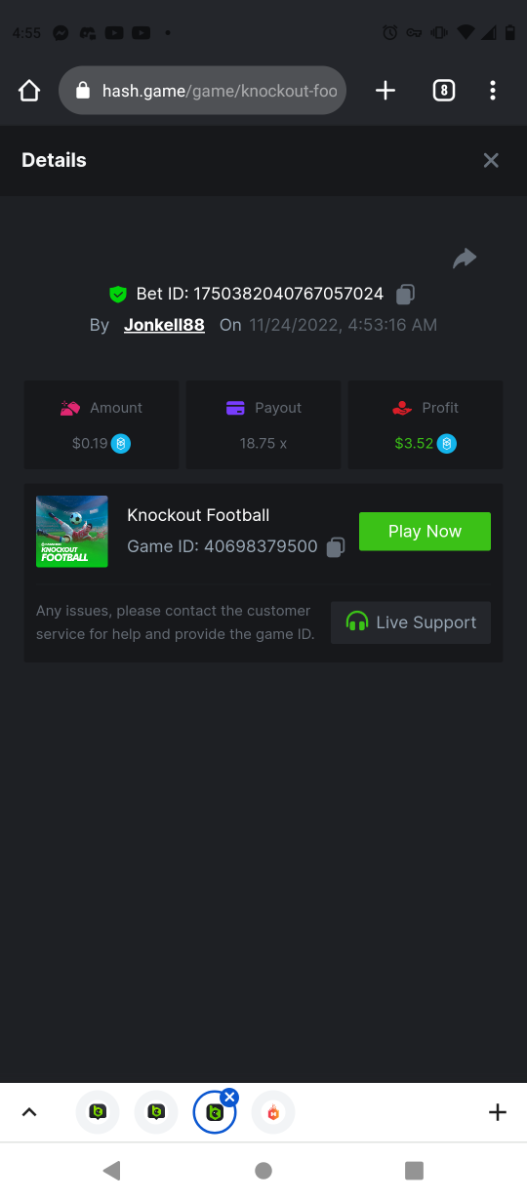Close the currently selected grouped tab

[x=230, y=1097]
